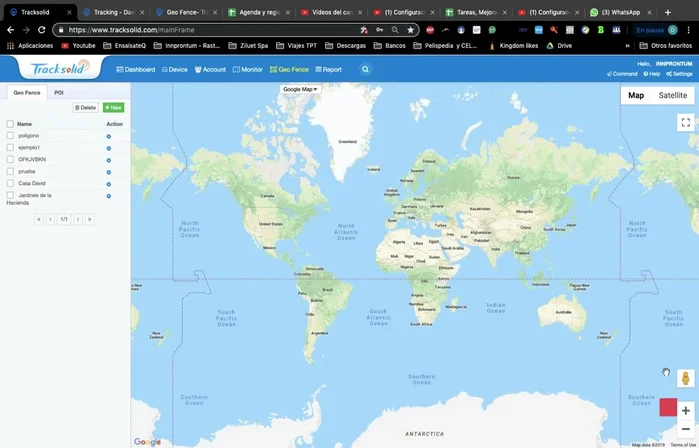Check the Jardines de la Hacienda checkbox

tap(10, 195)
